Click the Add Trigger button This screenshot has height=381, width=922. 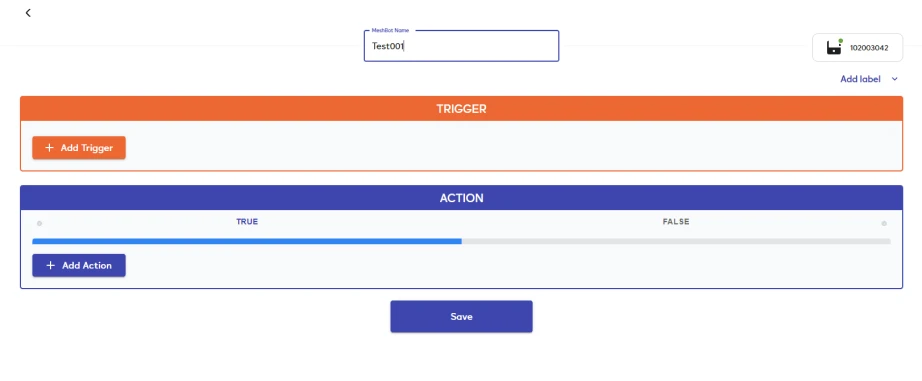[x=79, y=148]
